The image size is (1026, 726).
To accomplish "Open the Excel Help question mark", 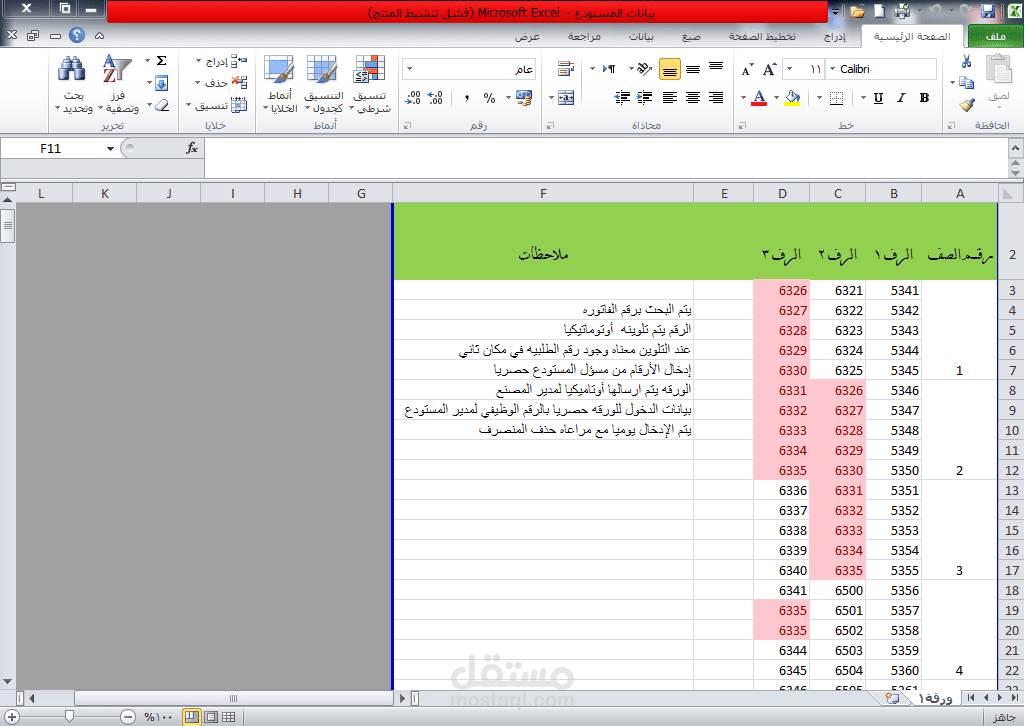I will [x=77, y=35].
